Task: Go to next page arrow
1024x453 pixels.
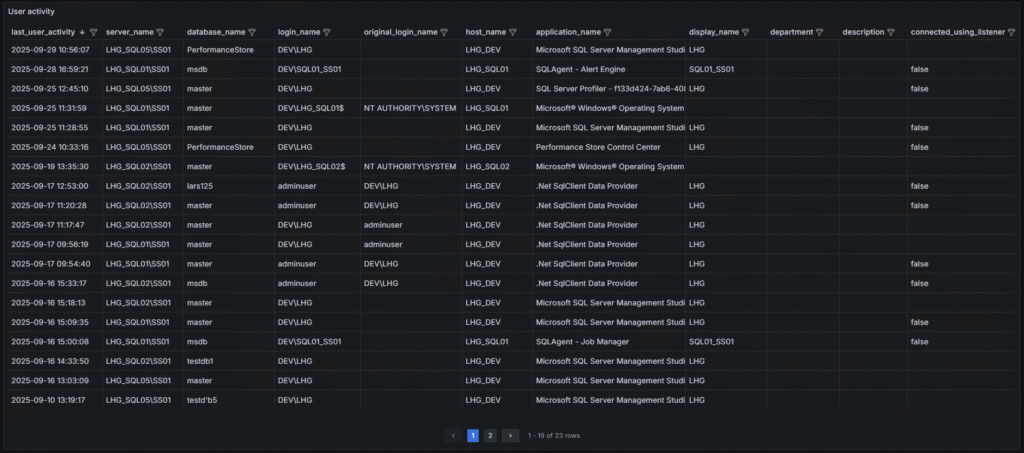Action: coord(511,435)
